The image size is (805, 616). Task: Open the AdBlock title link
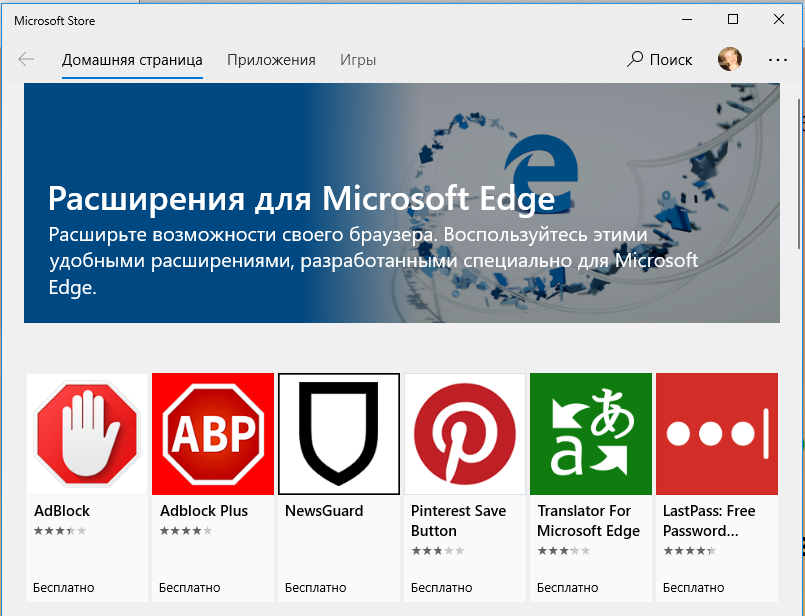[62, 511]
